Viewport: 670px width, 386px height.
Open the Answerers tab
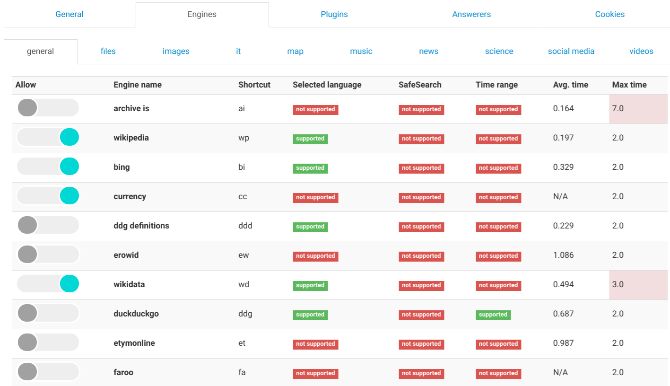[x=471, y=14]
